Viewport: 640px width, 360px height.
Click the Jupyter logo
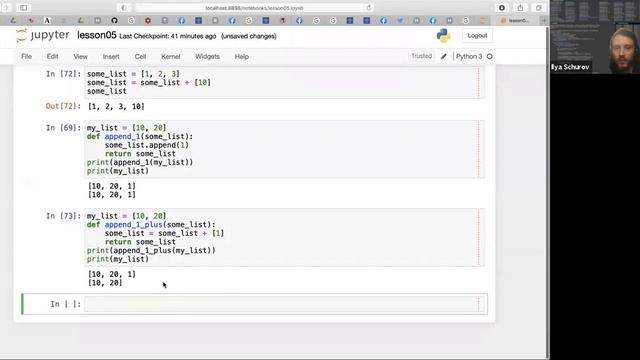point(42,36)
